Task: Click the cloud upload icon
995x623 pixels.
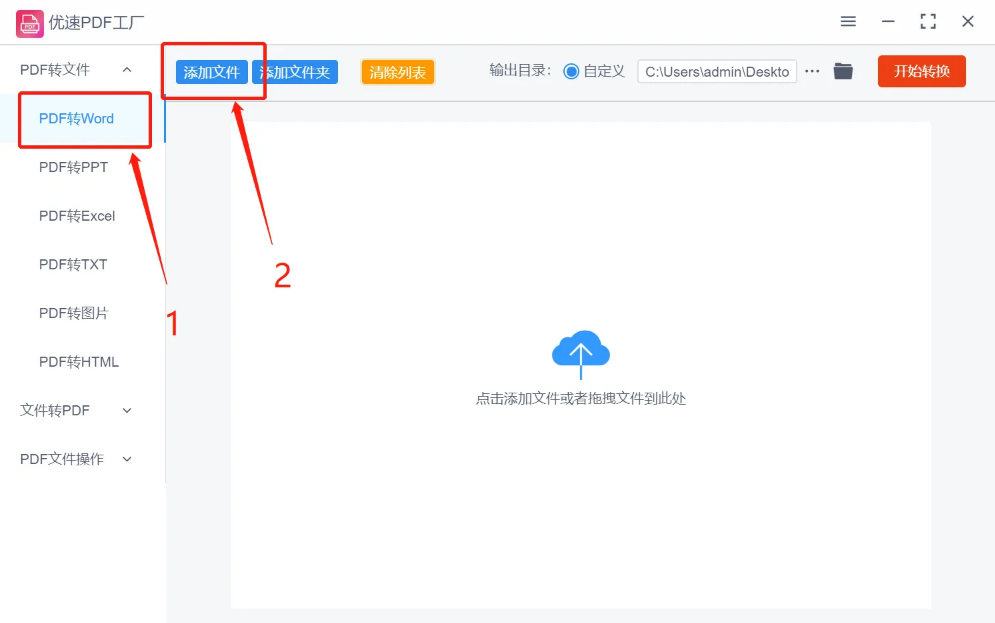Action: click(x=581, y=351)
